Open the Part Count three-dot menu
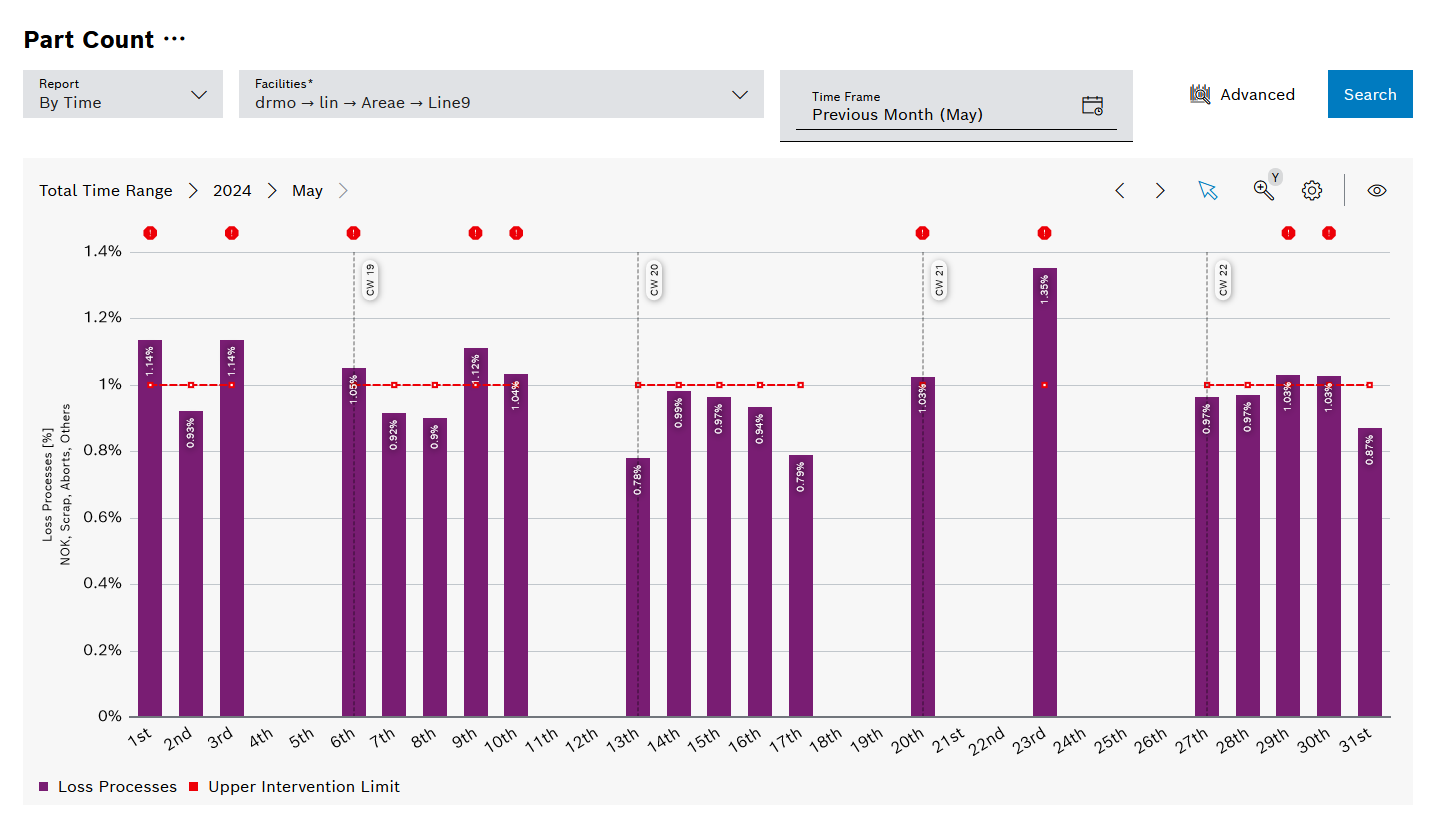Screen dimensions: 1435x828 tap(174, 40)
